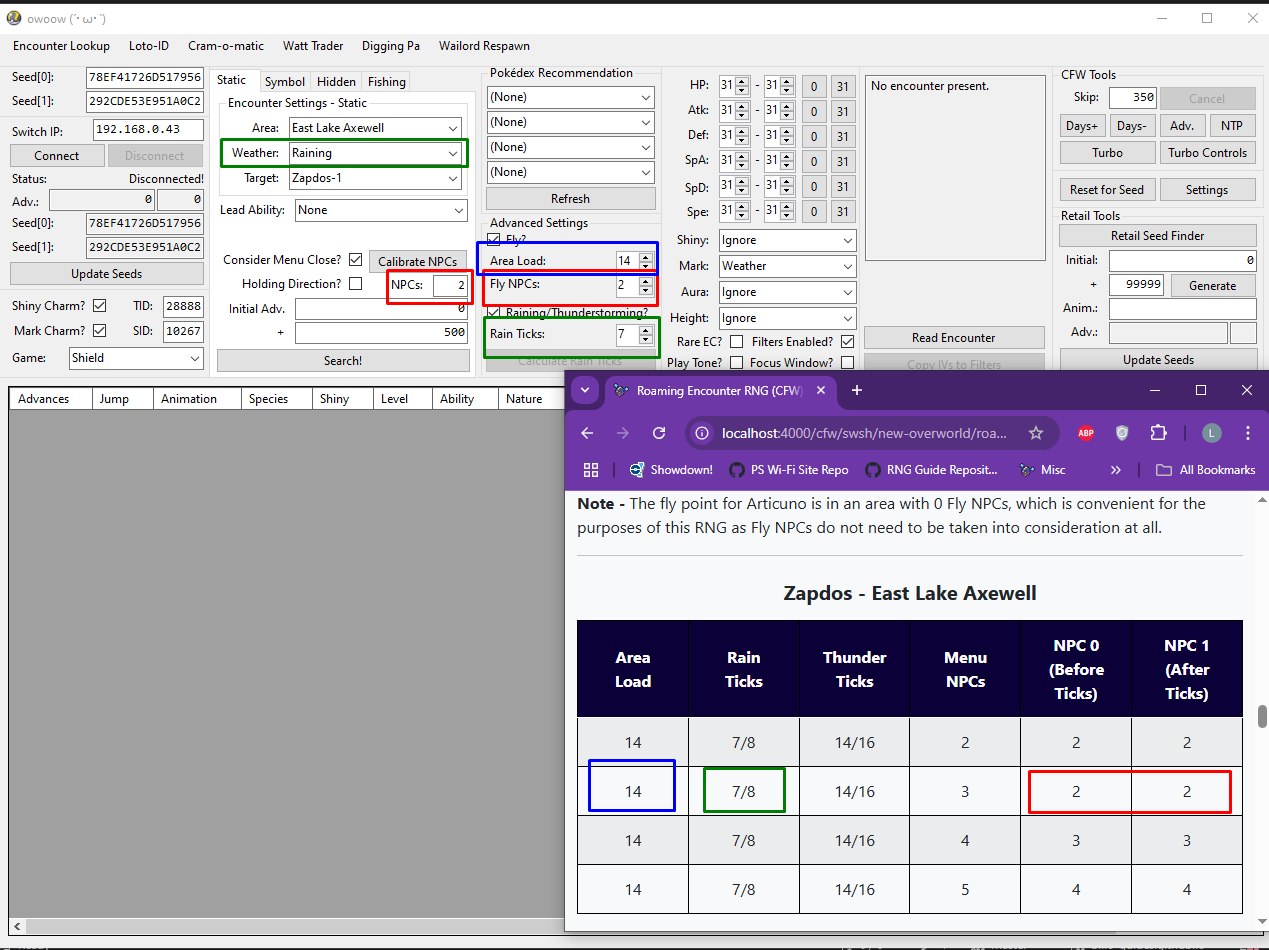Open a new browser tab
Viewport: 1269px width, 950px height.
[856, 390]
